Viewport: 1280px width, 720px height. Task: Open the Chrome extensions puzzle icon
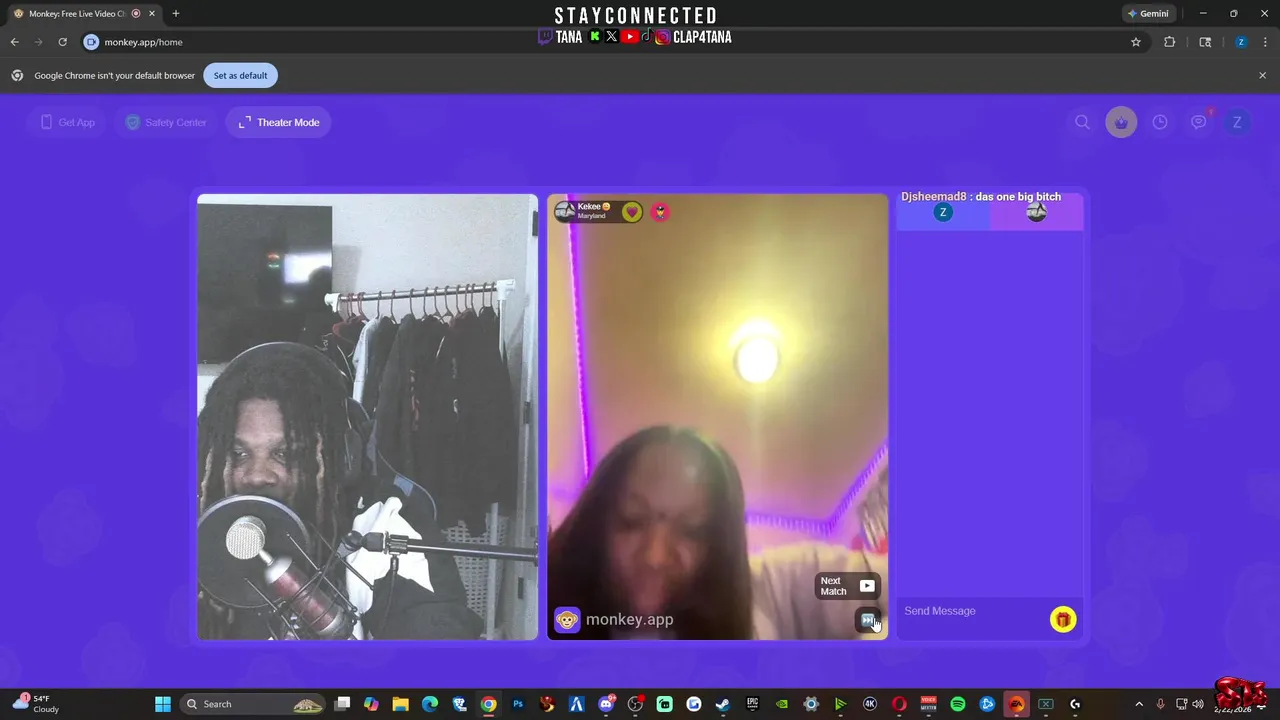[1170, 42]
